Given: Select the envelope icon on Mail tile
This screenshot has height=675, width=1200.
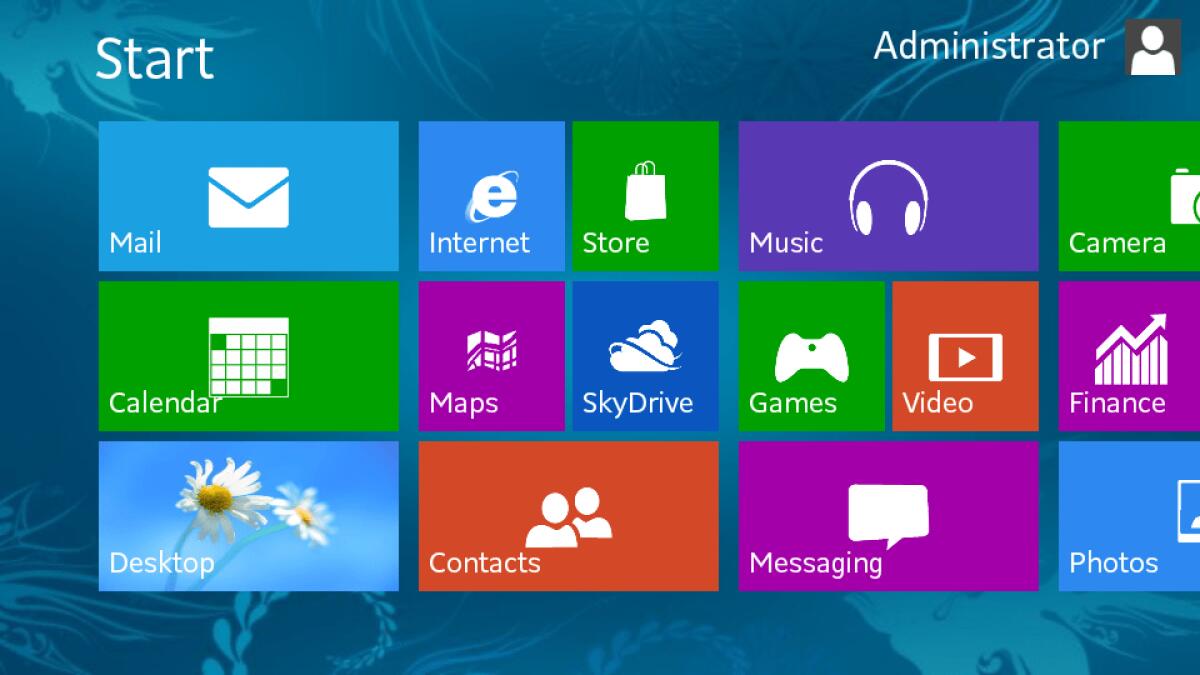Looking at the screenshot, I should click(x=247, y=196).
